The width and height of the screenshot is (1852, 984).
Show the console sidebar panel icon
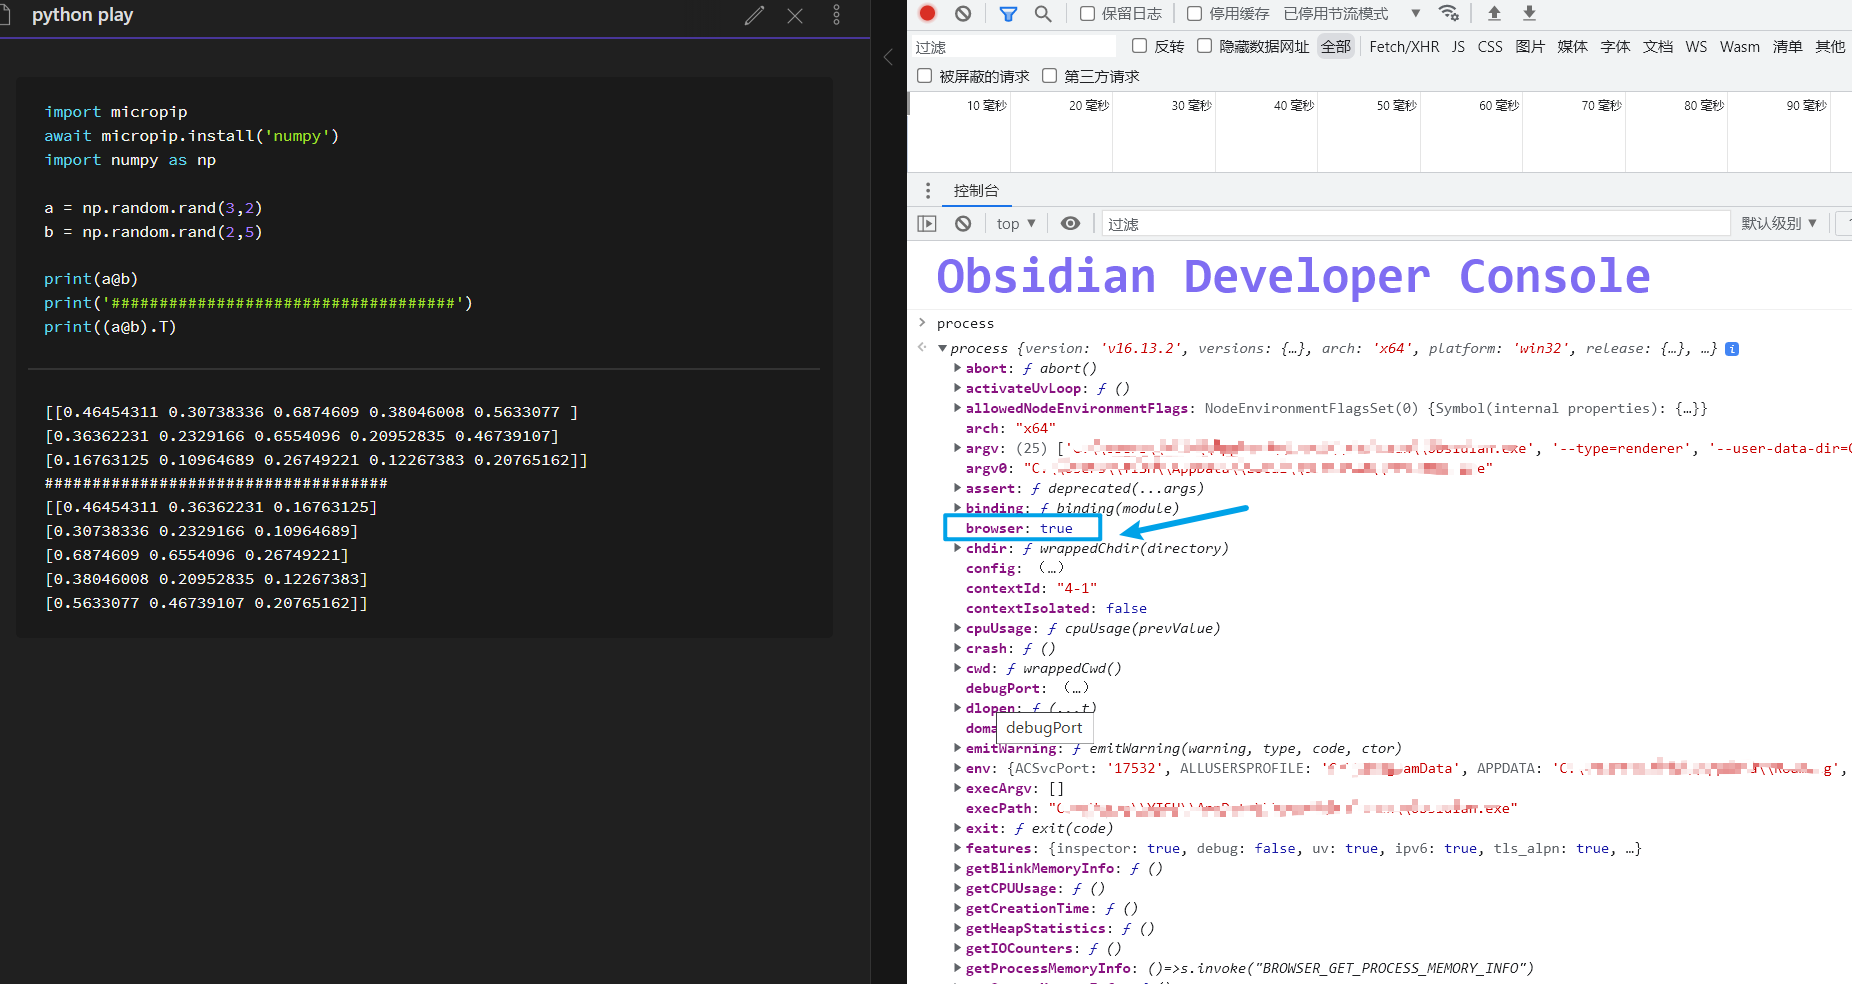coord(927,223)
